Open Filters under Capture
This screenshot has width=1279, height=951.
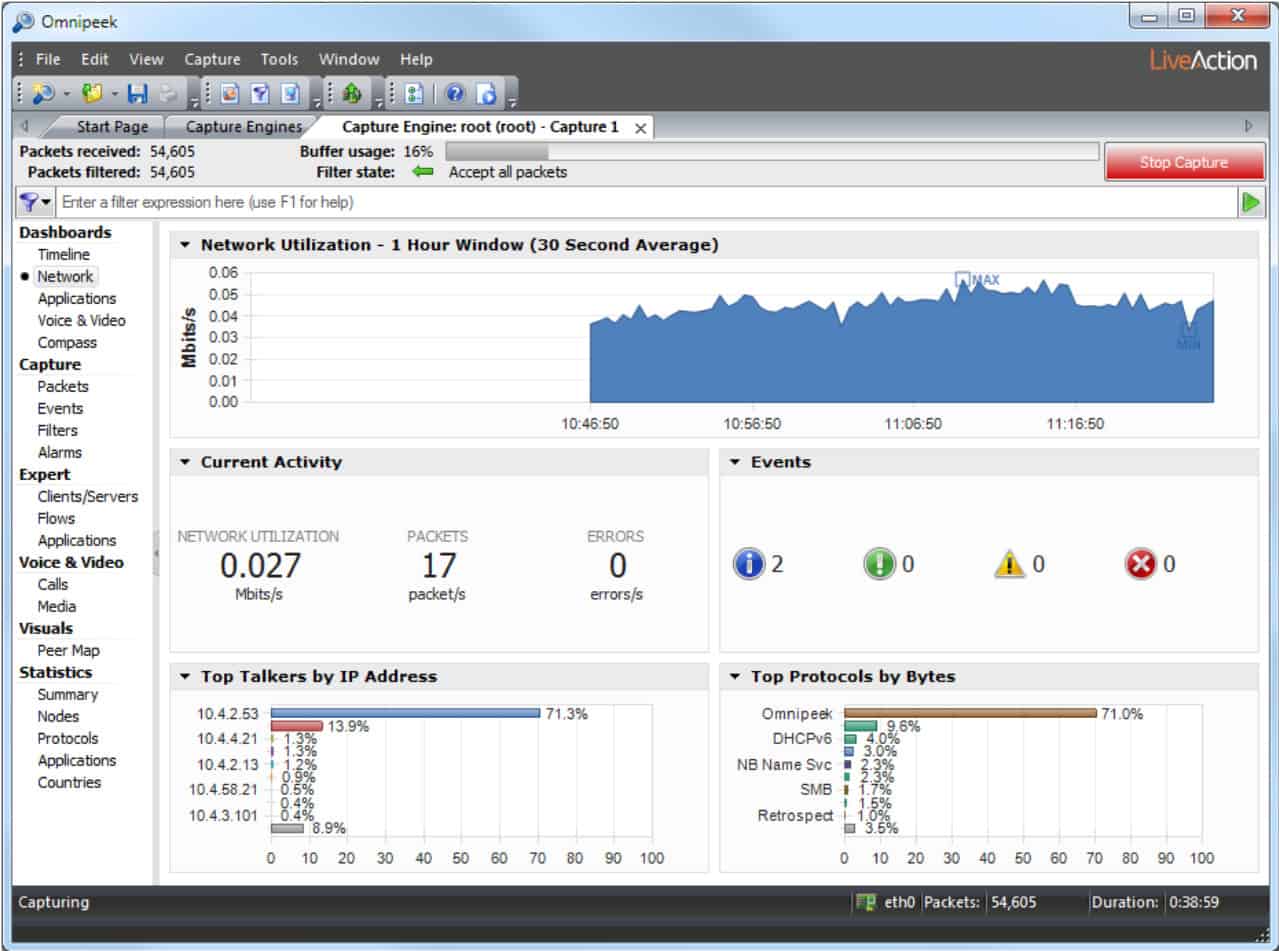pyautogui.click(x=57, y=431)
